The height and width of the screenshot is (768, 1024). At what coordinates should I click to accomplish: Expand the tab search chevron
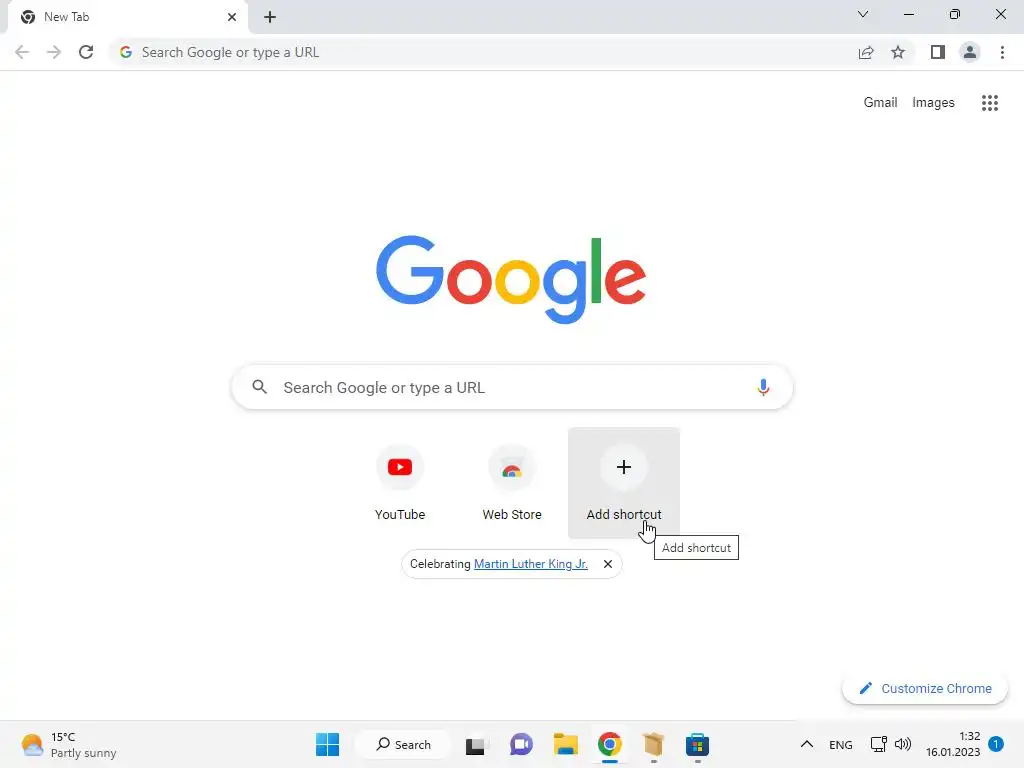(x=863, y=14)
